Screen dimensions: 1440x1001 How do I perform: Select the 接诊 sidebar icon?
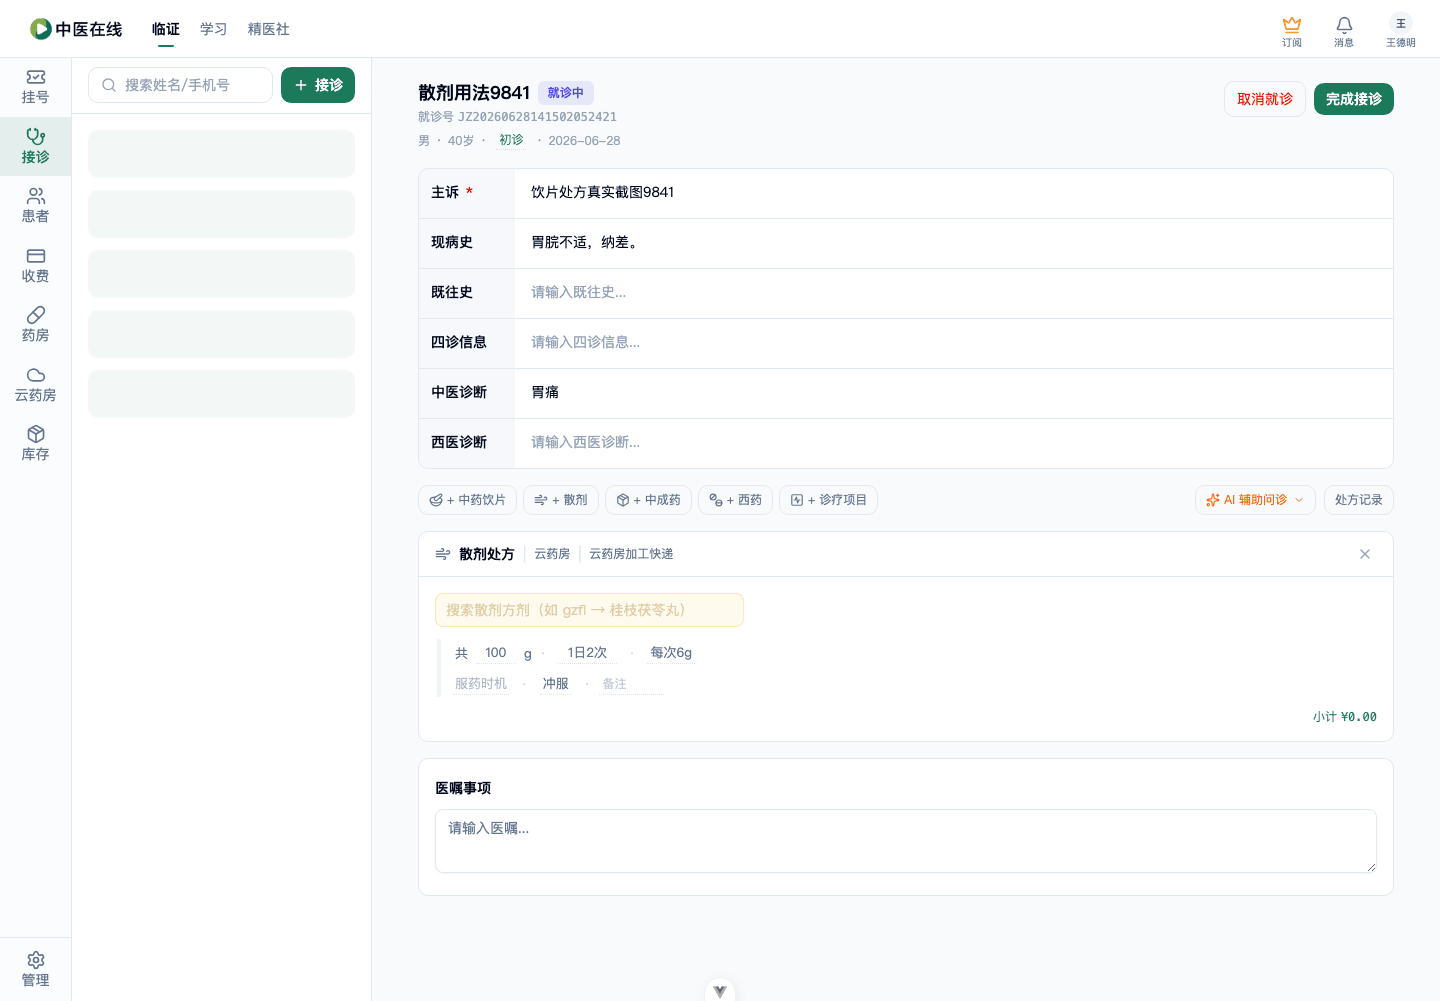pyautogui.click(x=35, y=147)
